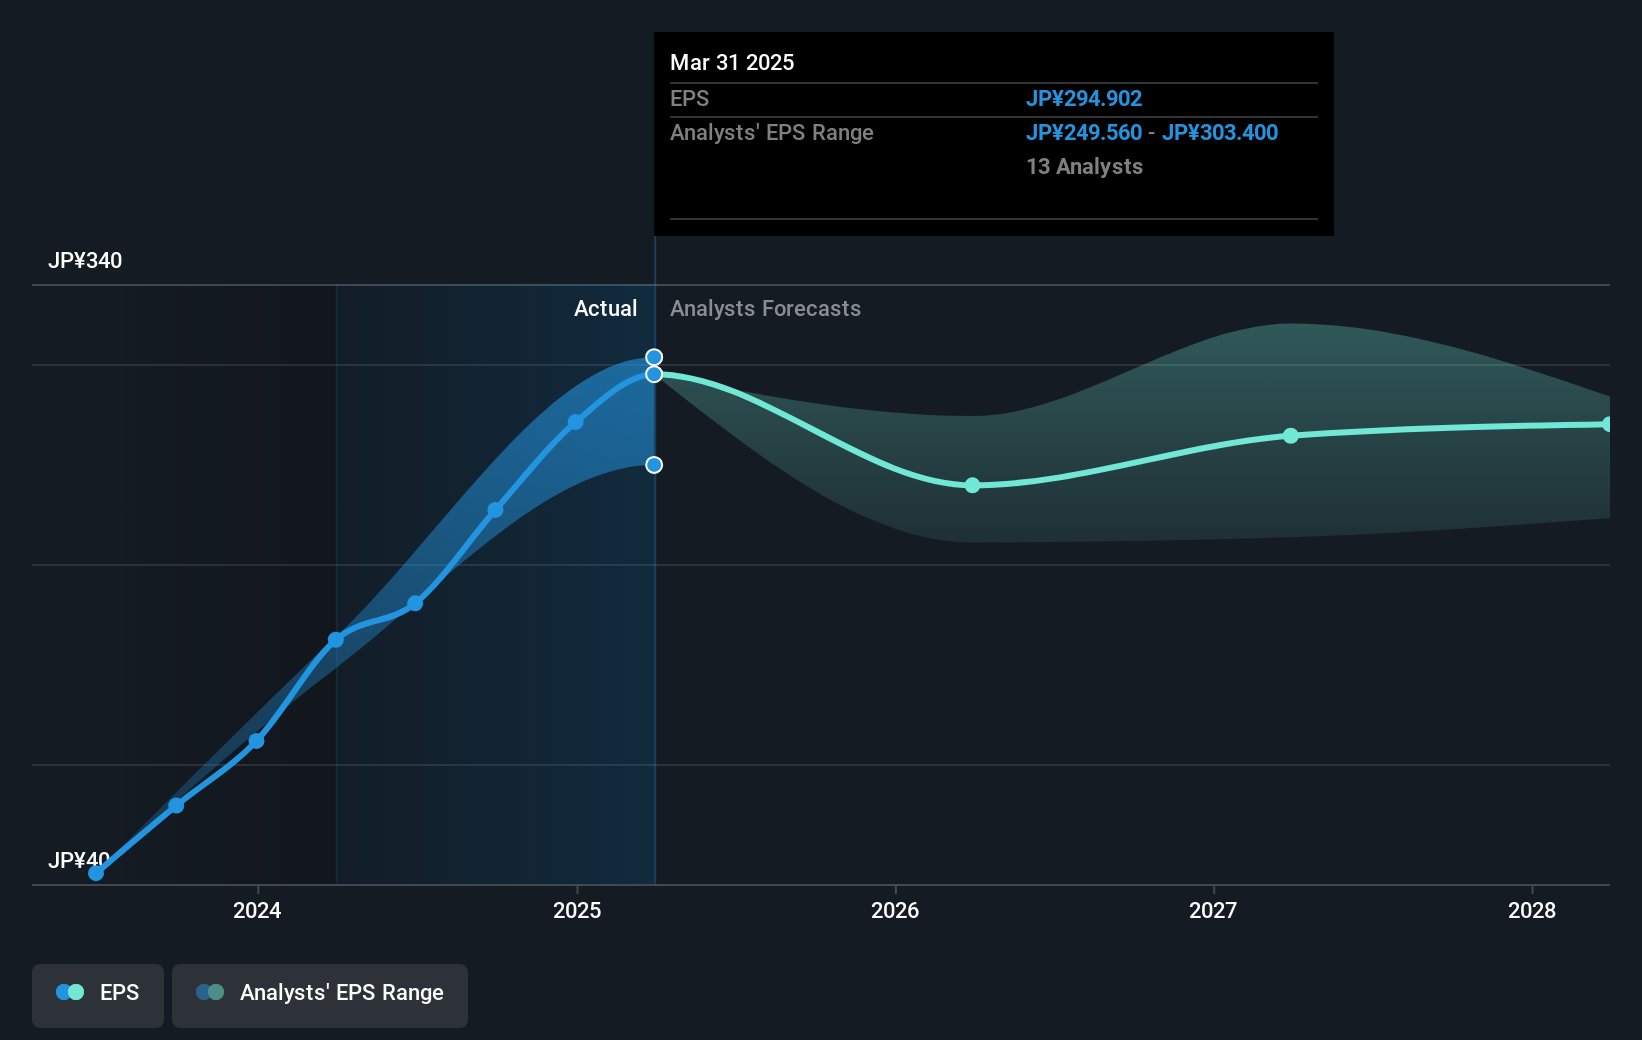1642x1040 pixels.
Task: Click the EPS marker at Mar 31 2025
Action: click(x=654, y=374)
